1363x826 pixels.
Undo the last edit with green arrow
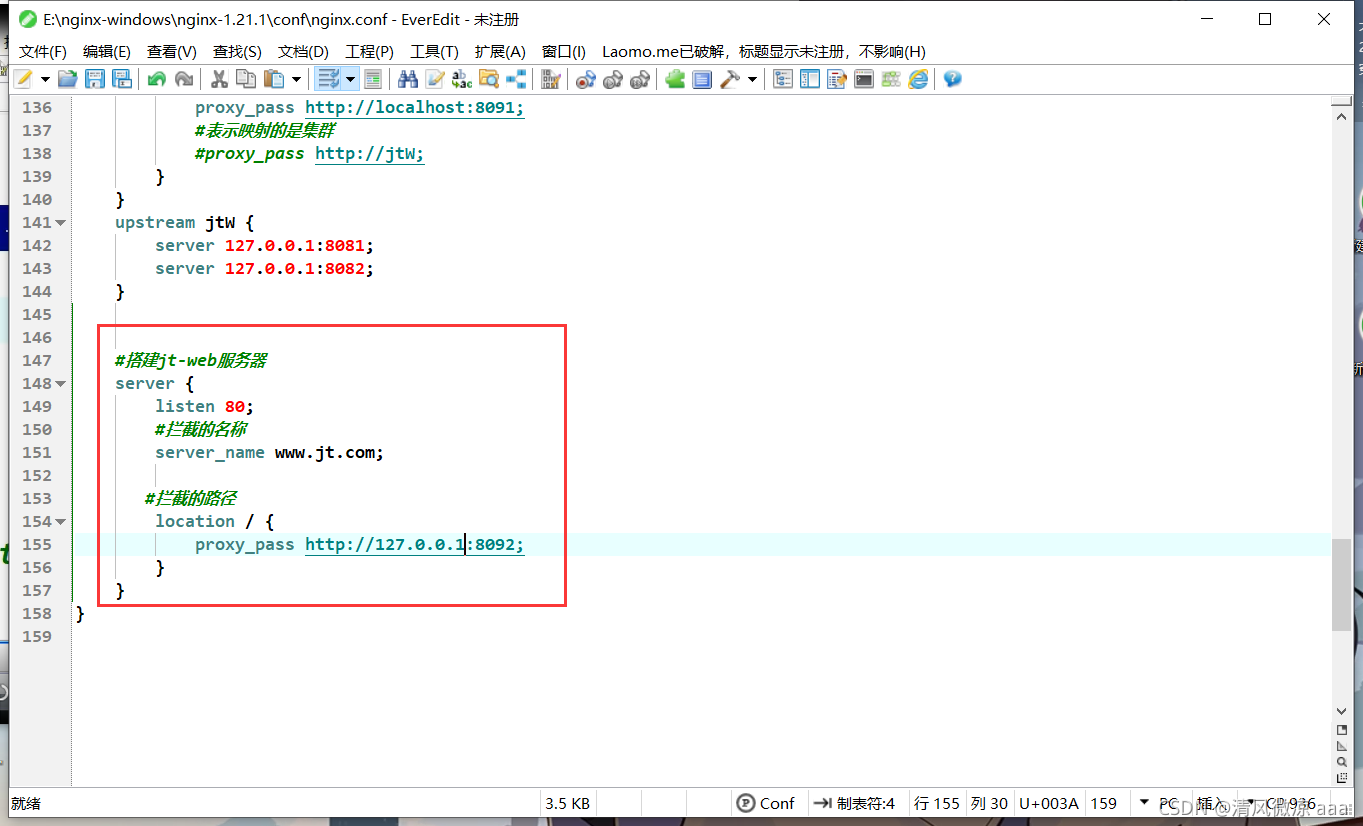tap(156, 79)
